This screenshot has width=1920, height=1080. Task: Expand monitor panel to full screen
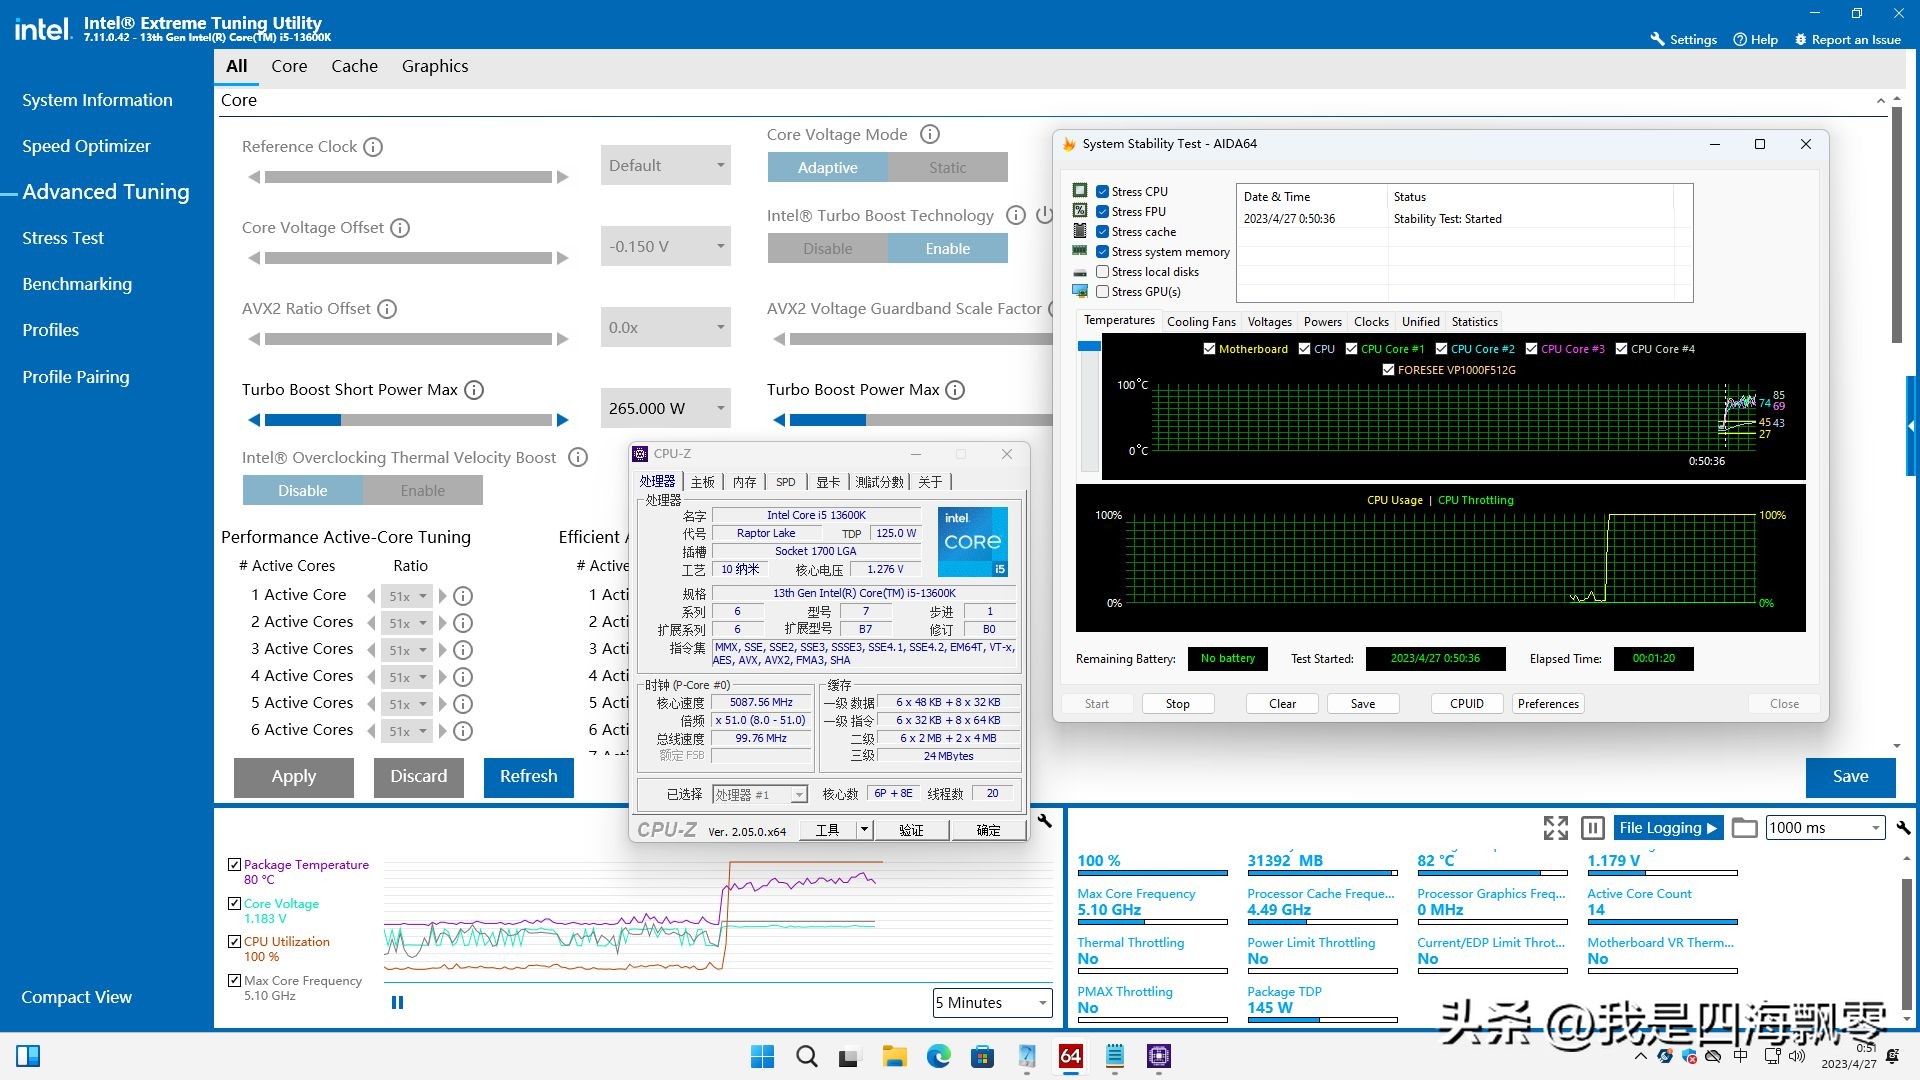coord(1555,828)
